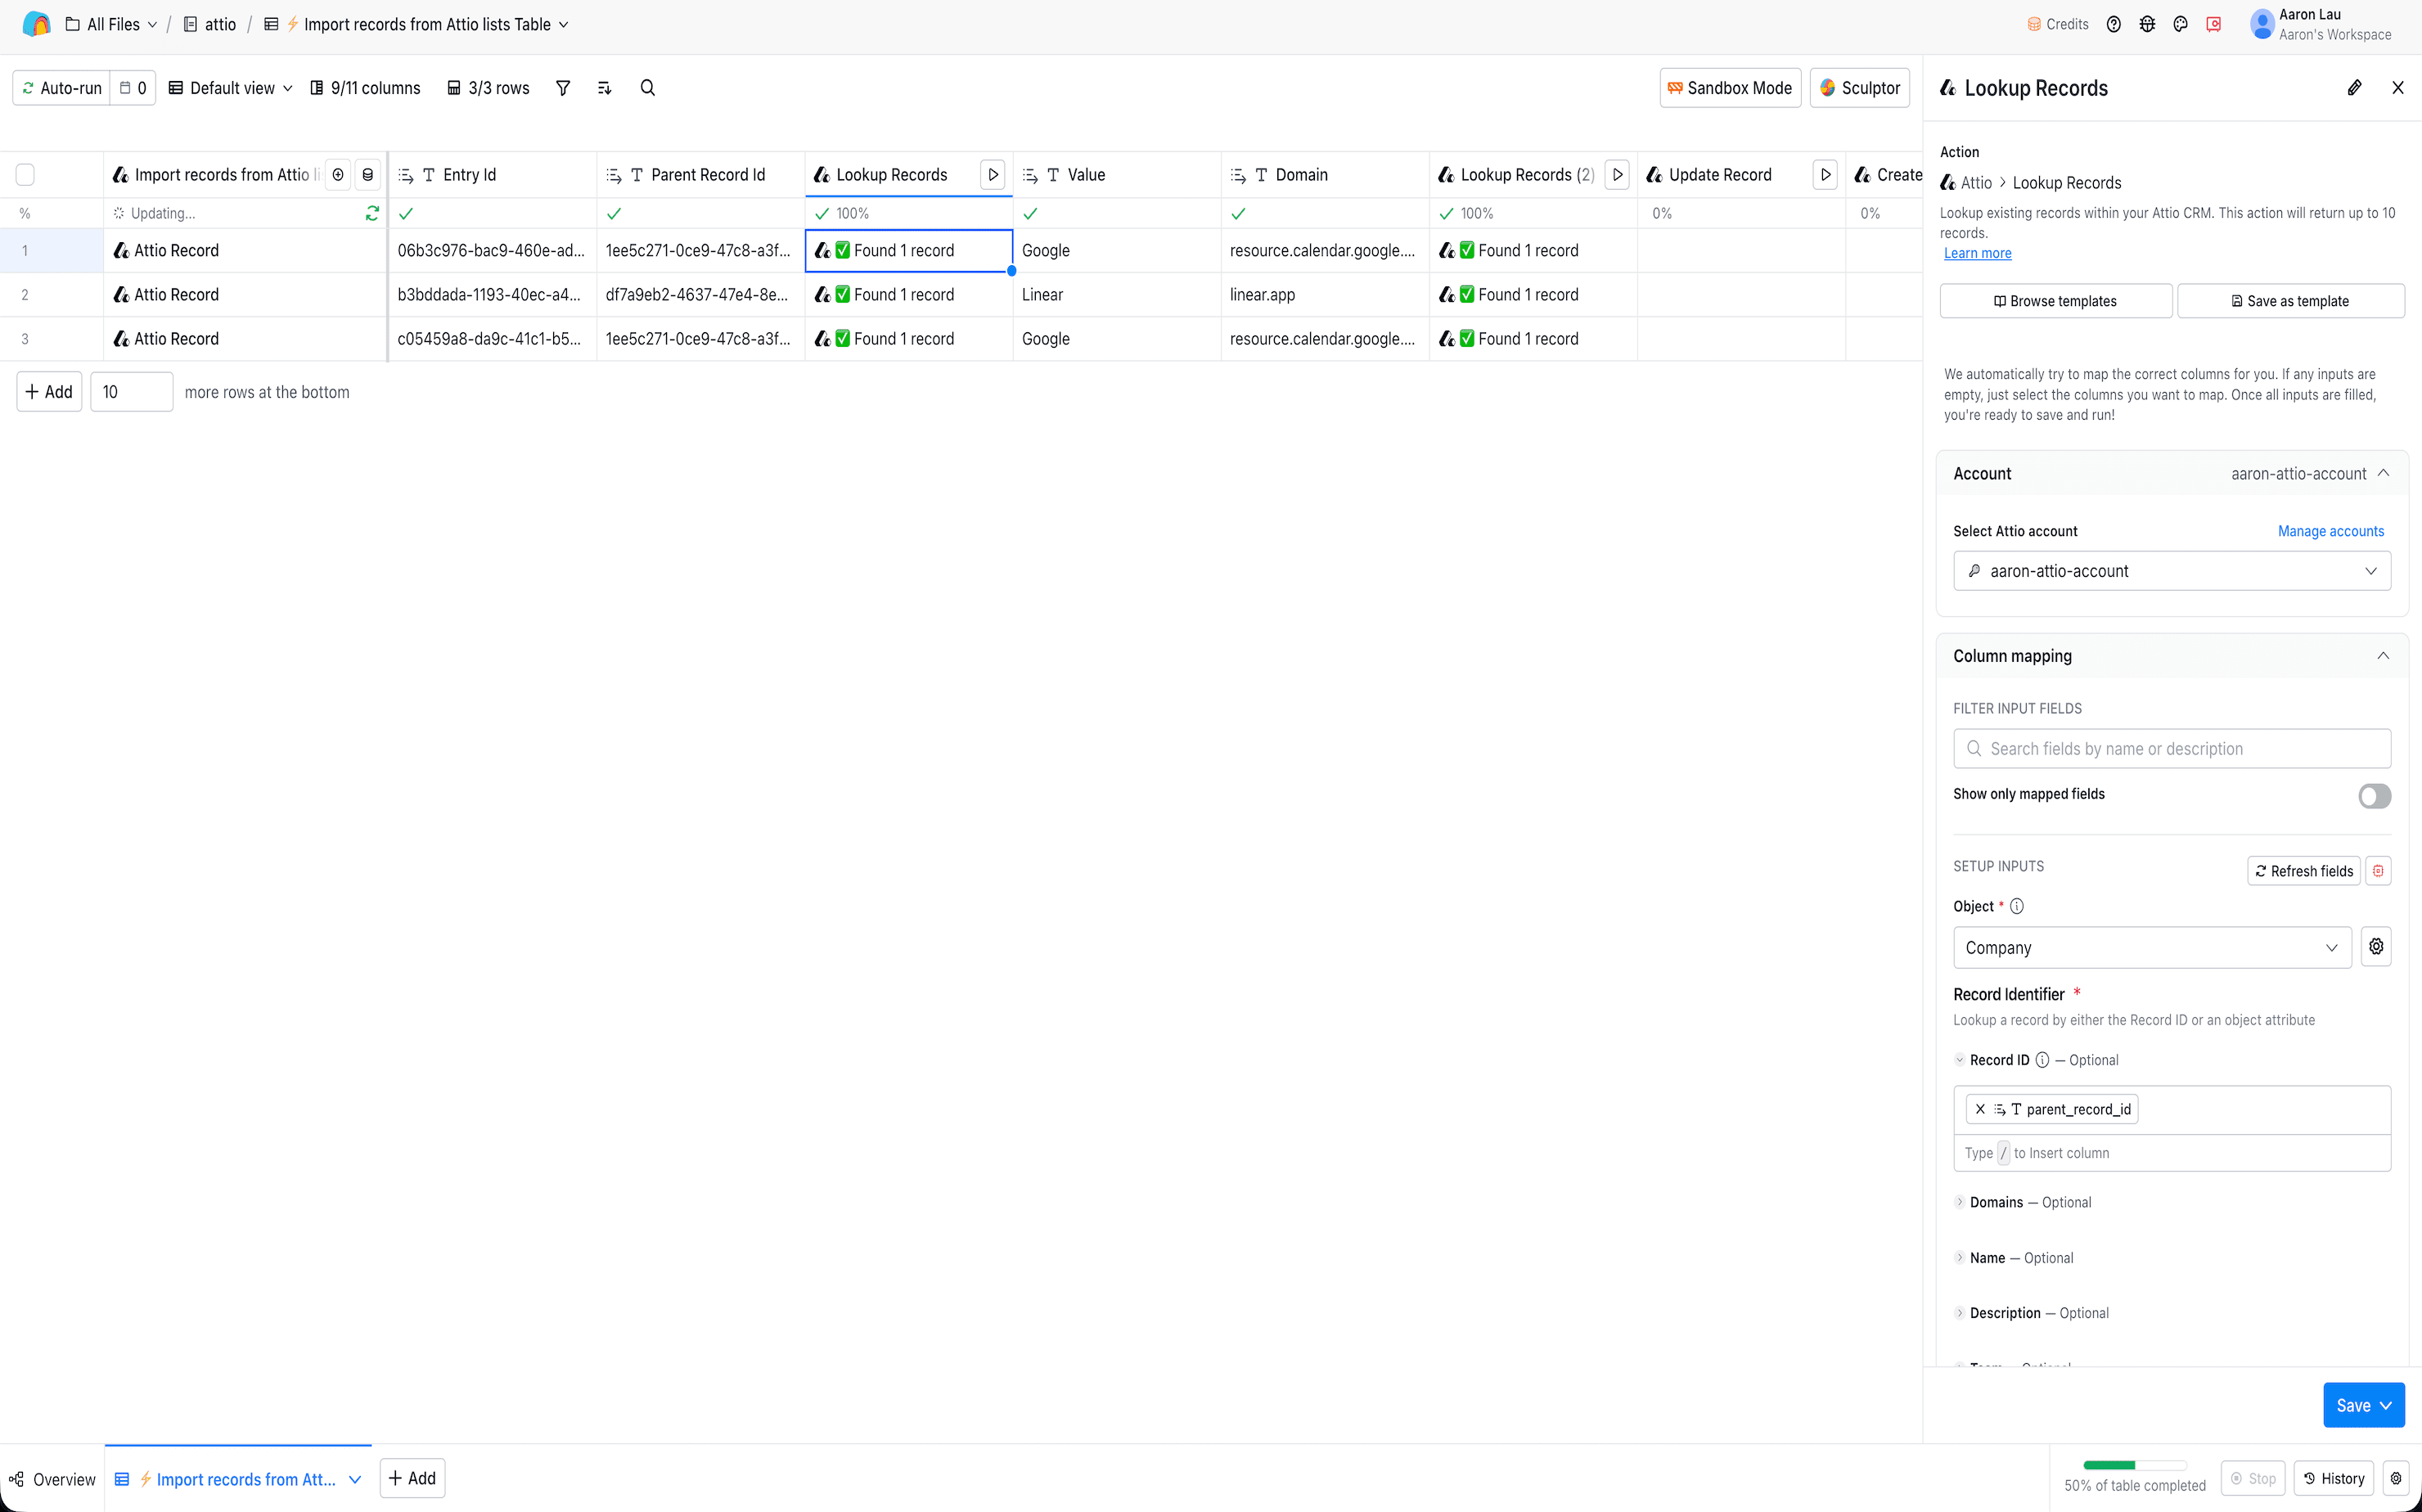Click the Search fields by name input

click(2171, 749)
